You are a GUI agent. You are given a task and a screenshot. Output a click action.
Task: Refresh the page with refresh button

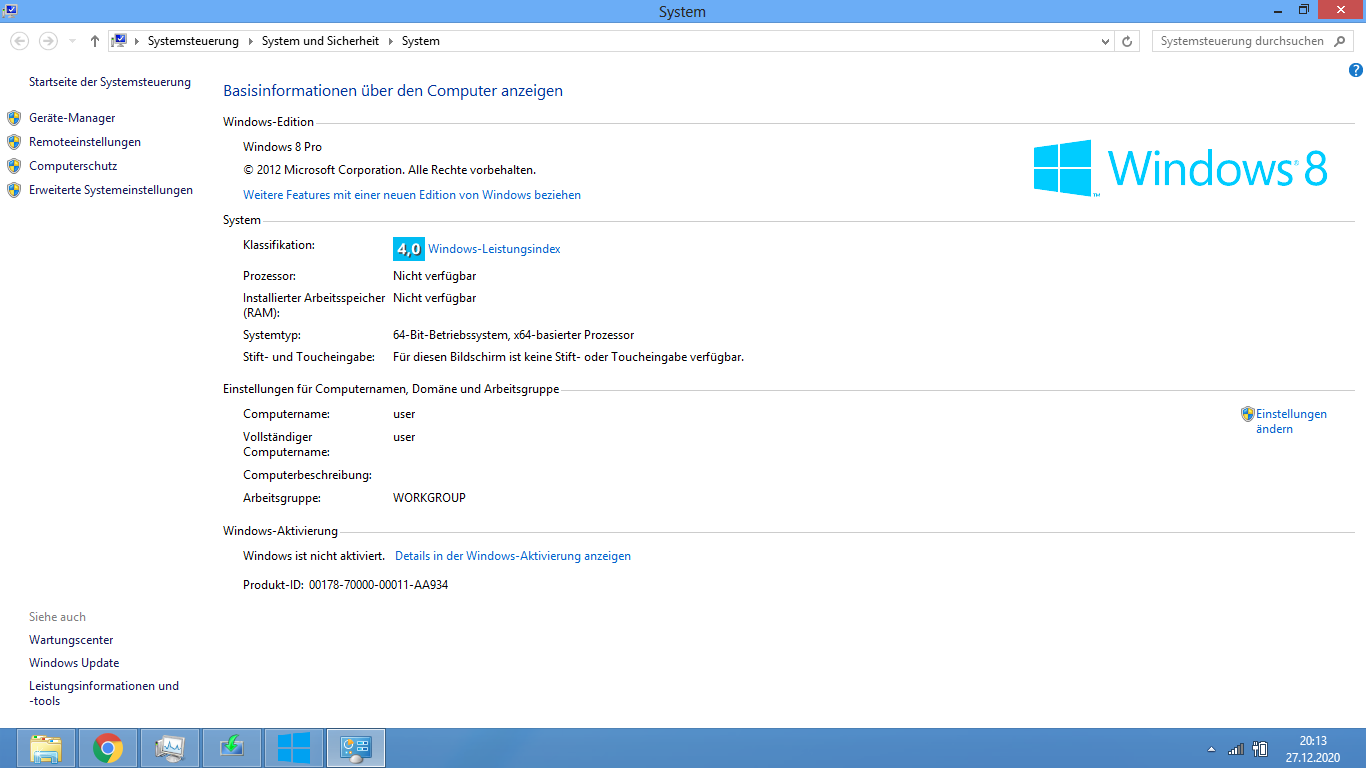(x=1128, y=41)
